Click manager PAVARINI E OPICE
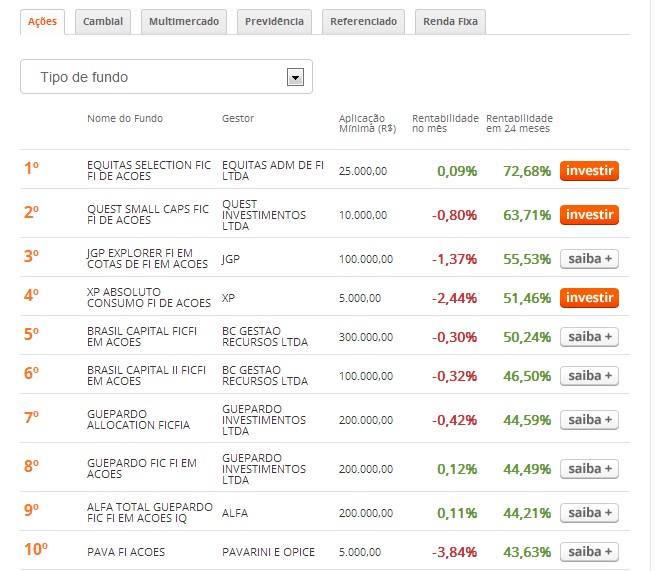This screenshot has height=571, width=656. coord(268,552)
